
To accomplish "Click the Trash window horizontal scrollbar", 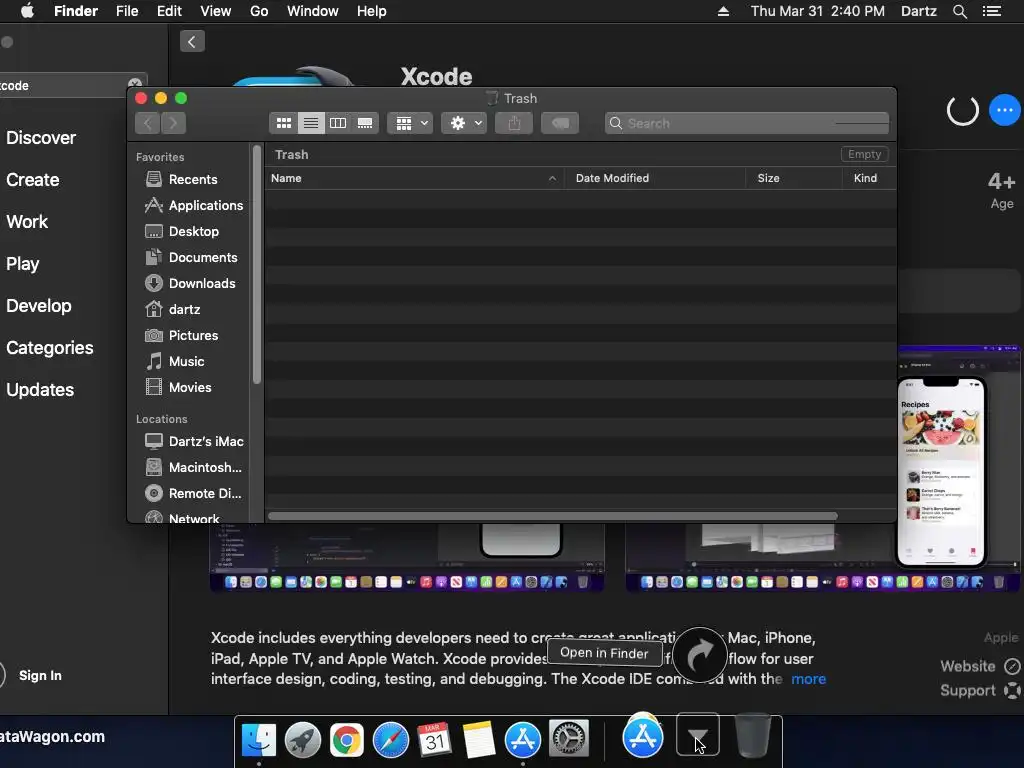I will pos(552,516).
